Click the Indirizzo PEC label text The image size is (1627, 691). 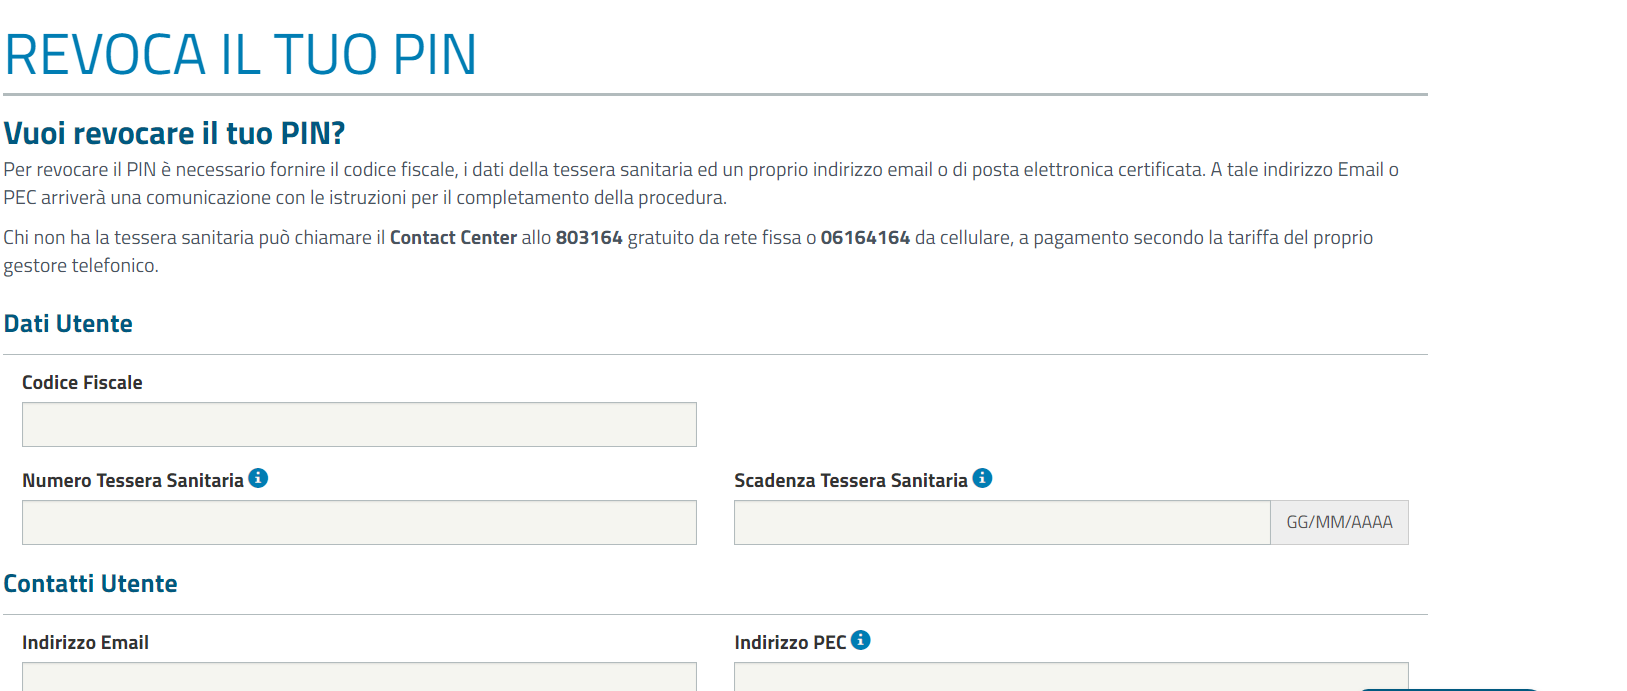pos(790,643)
